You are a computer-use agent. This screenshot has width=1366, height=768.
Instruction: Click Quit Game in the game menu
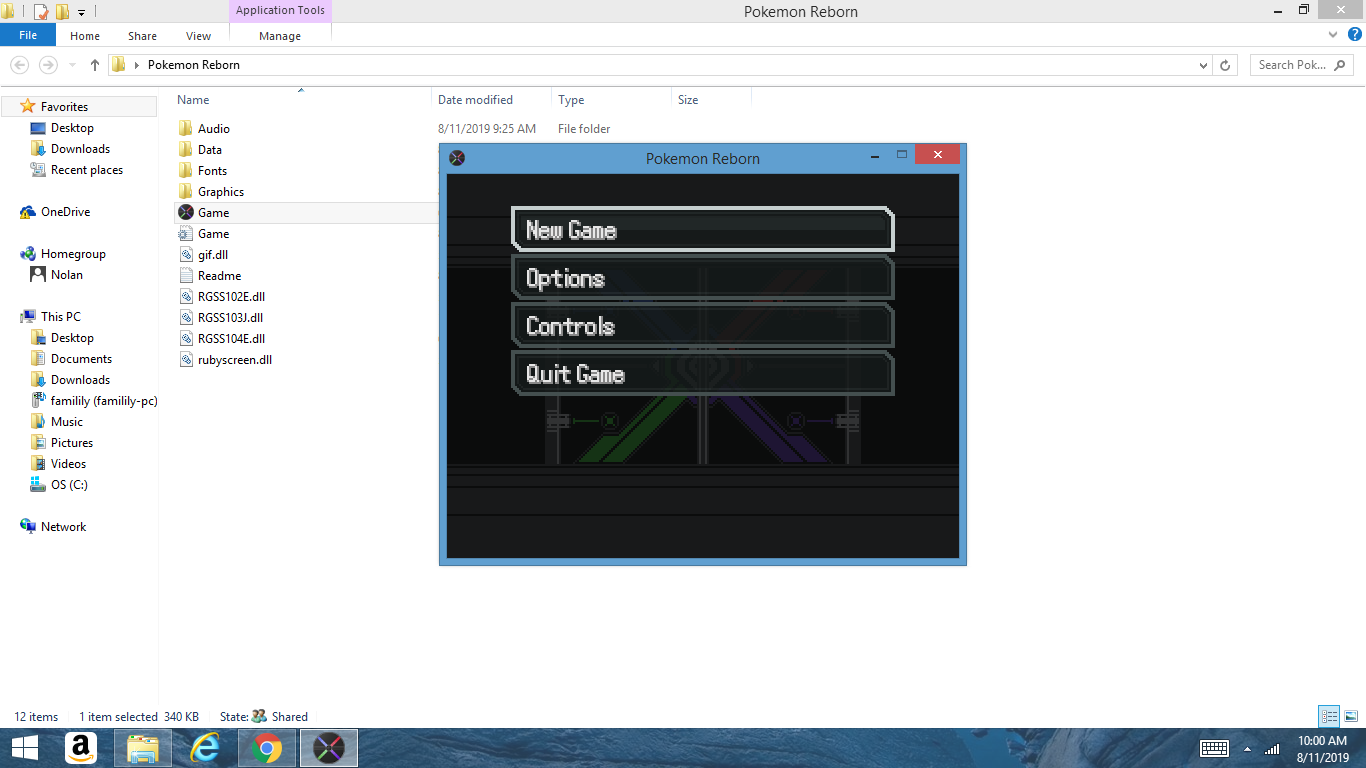pyautogui.click(x=702, y=374)
